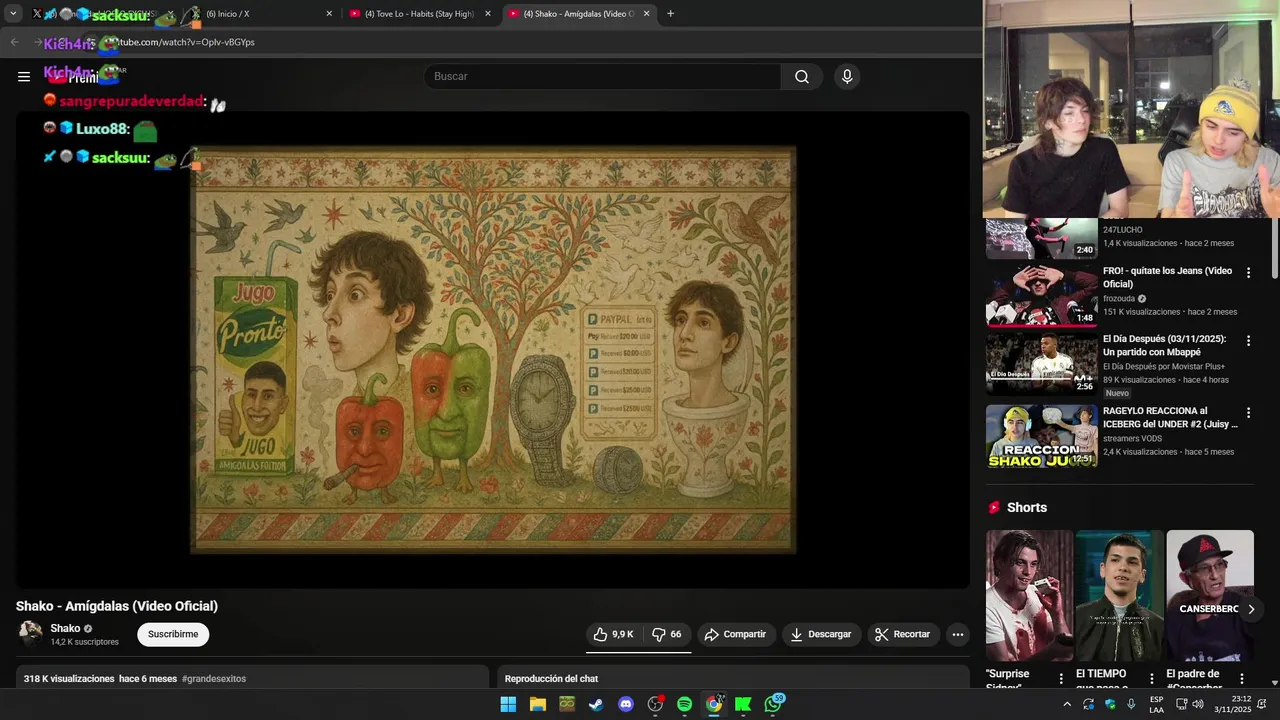Open the #grandesexitos hashtag link
Viewport: 1280px width, 720px height.
tap(214, 679)
